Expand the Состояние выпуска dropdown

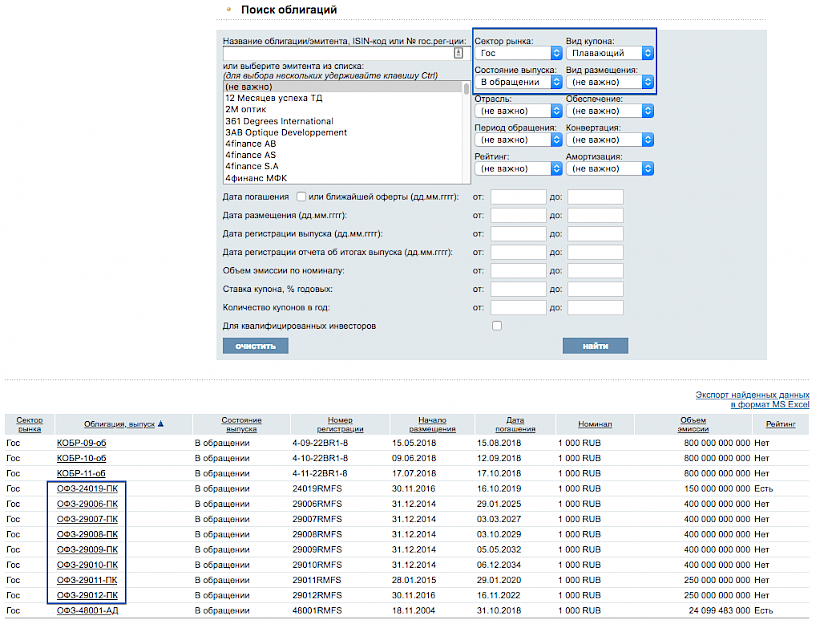coord(518,82)
